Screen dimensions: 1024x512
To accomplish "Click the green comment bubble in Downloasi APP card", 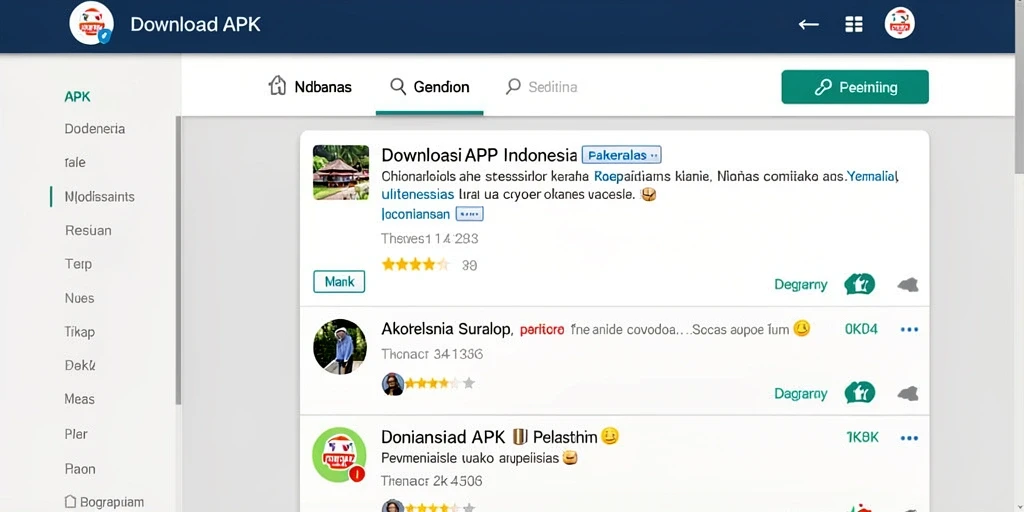I will coord(859,284).
